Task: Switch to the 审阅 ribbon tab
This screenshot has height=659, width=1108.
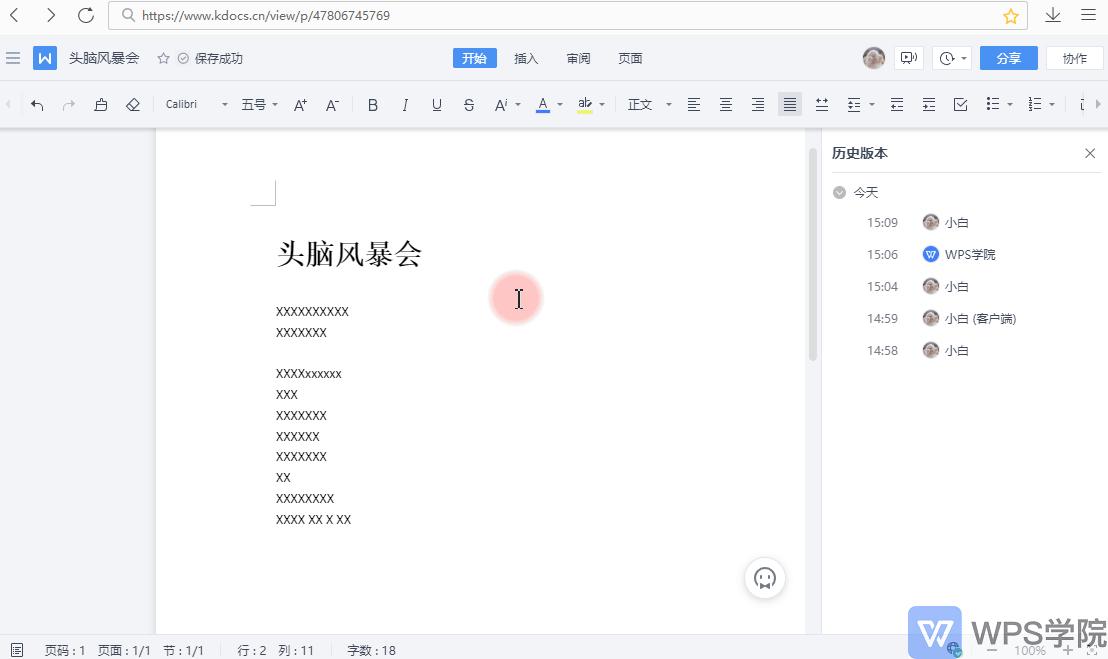Action: click(x=578, y=58)
